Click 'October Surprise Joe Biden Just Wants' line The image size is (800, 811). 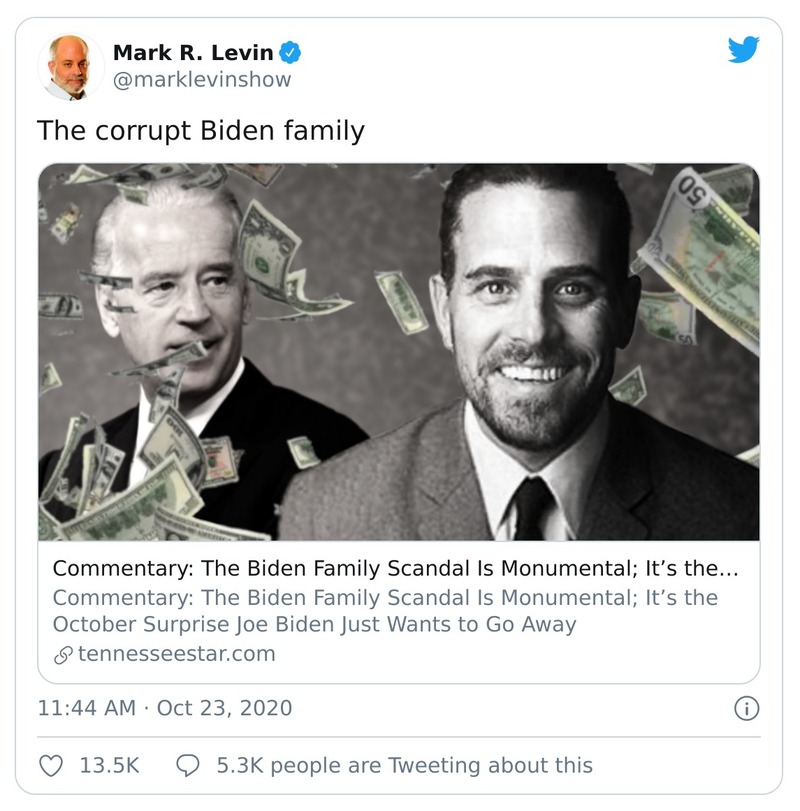click(x=314, y=624)
